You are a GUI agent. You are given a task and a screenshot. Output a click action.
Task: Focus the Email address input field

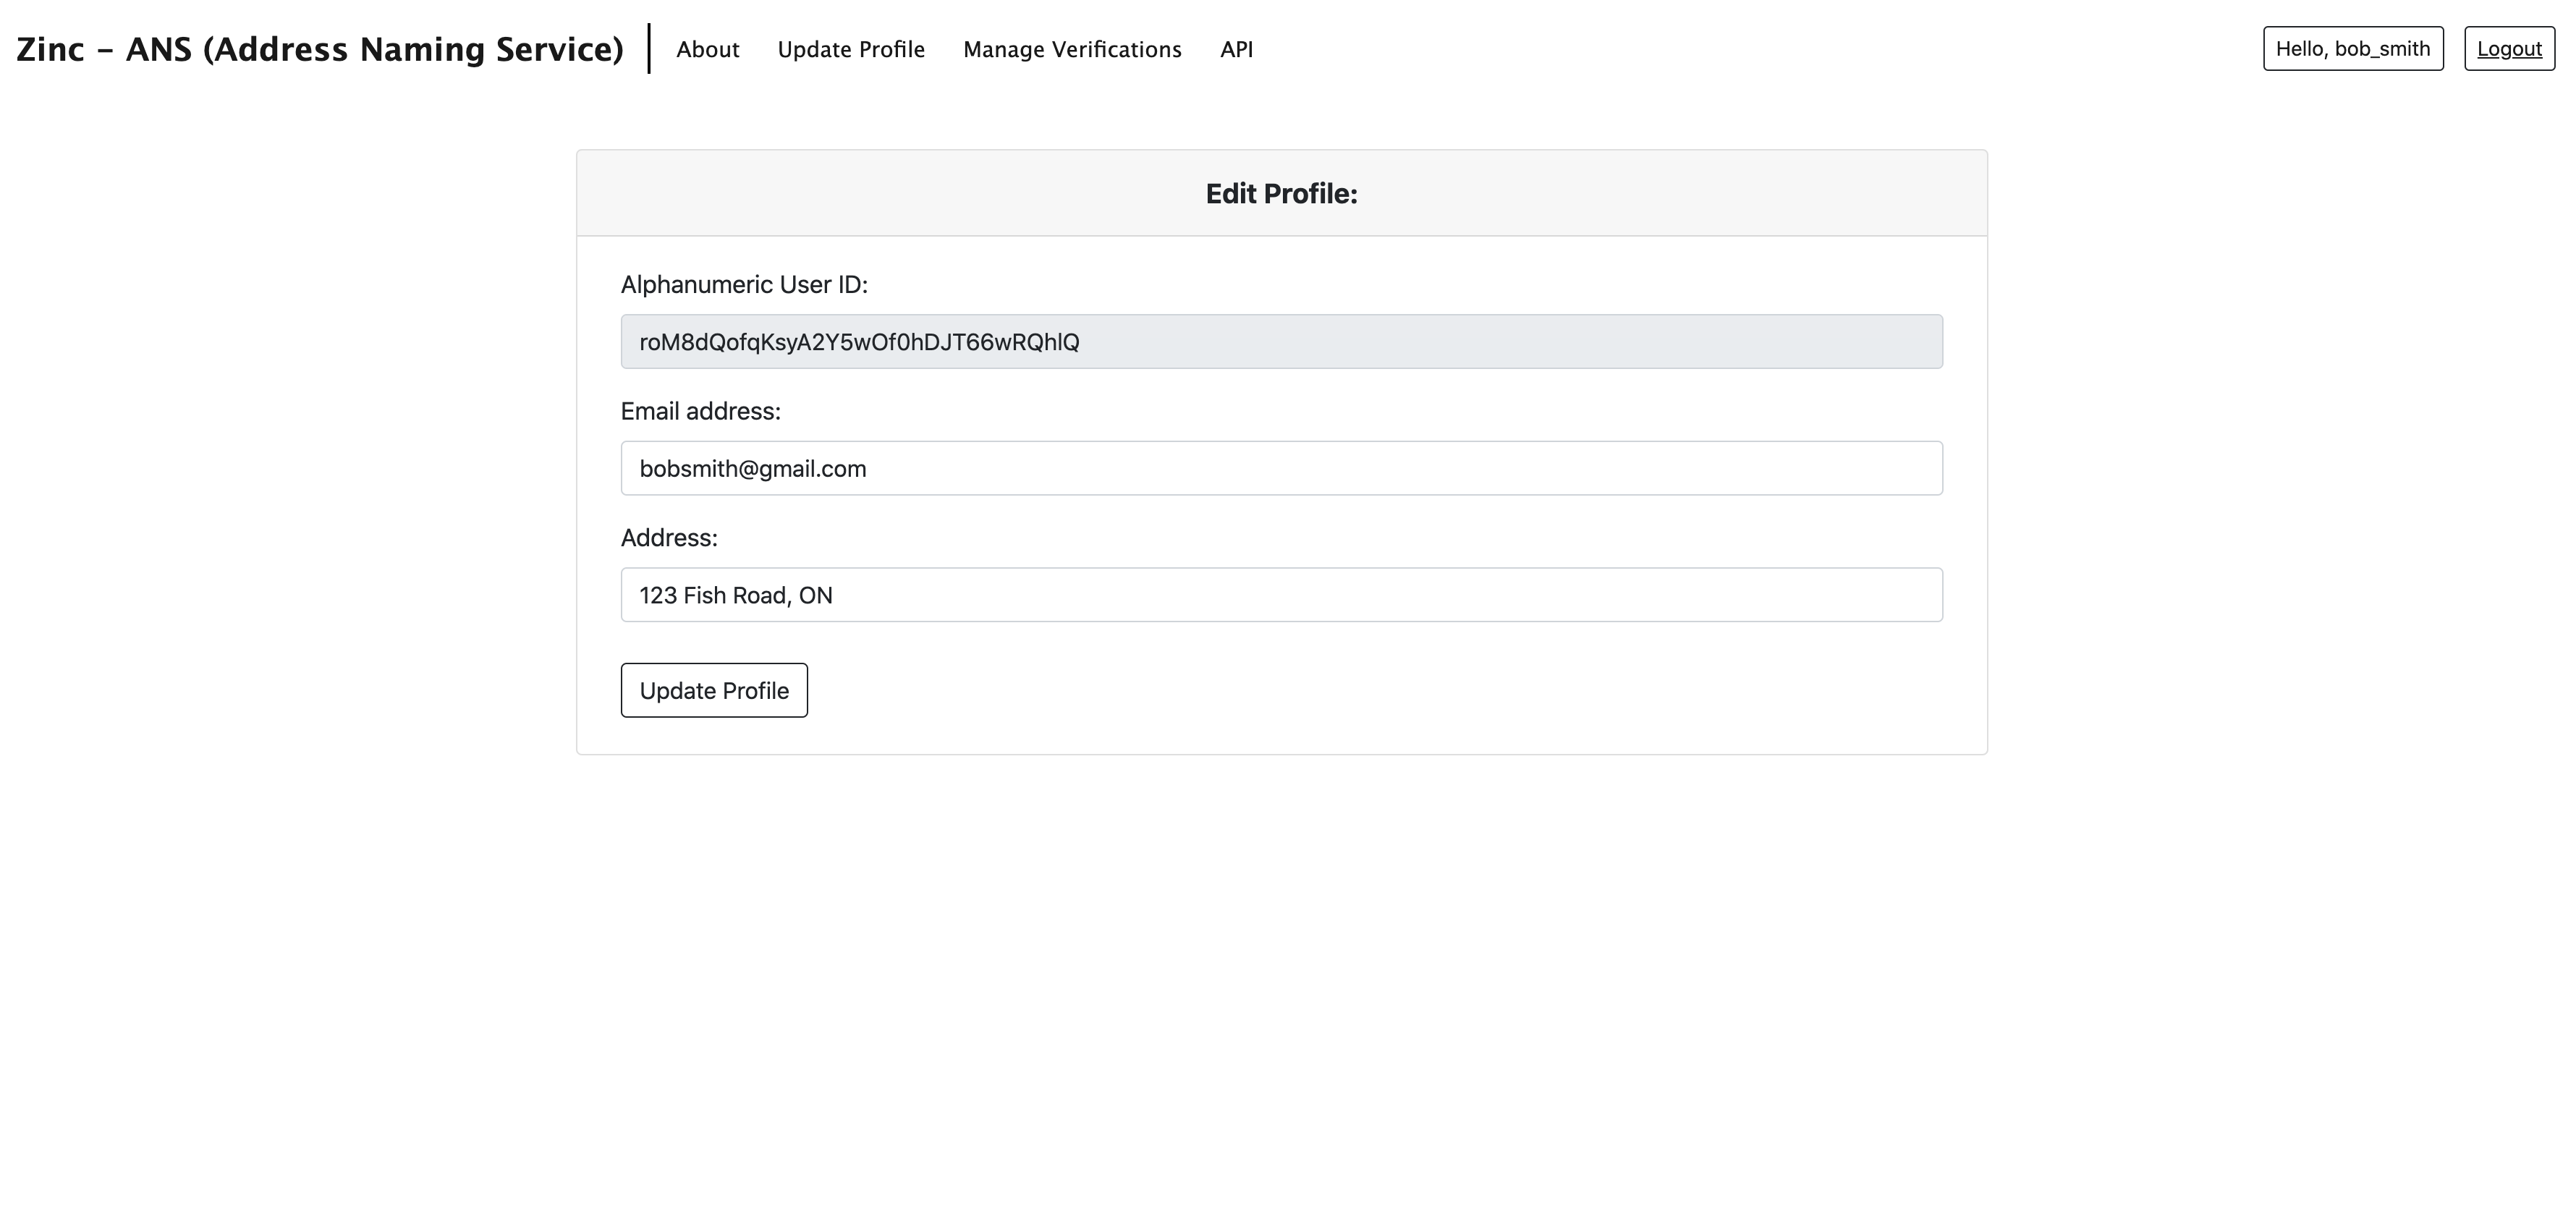pos(1281,468)
